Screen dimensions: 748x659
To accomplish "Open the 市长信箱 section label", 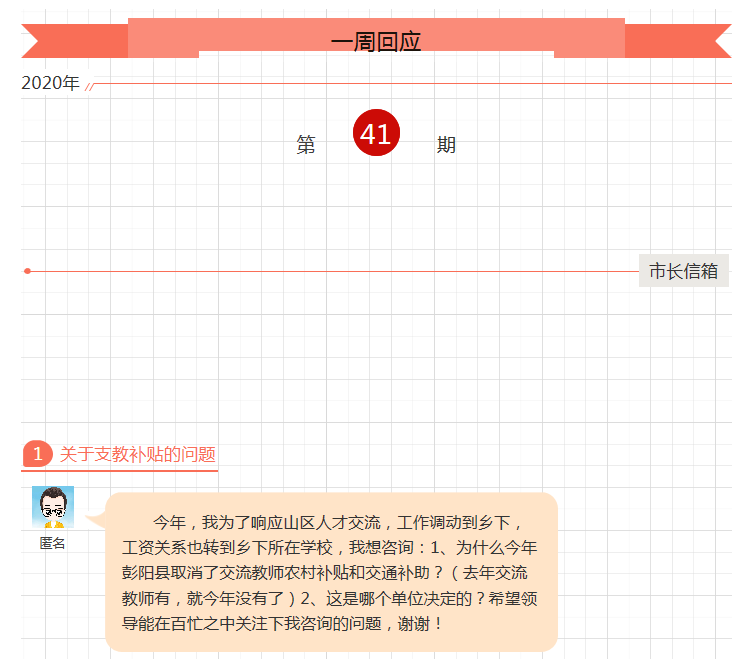I will (684, 271).
